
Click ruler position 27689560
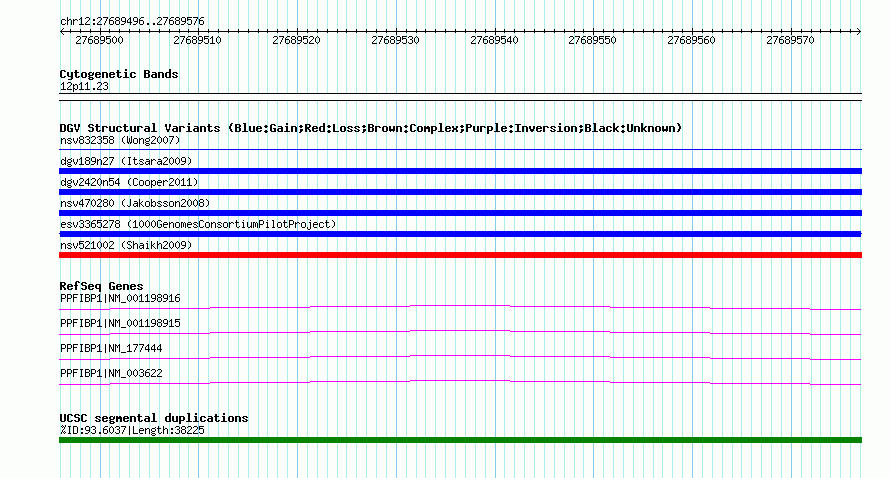point(691,40)
